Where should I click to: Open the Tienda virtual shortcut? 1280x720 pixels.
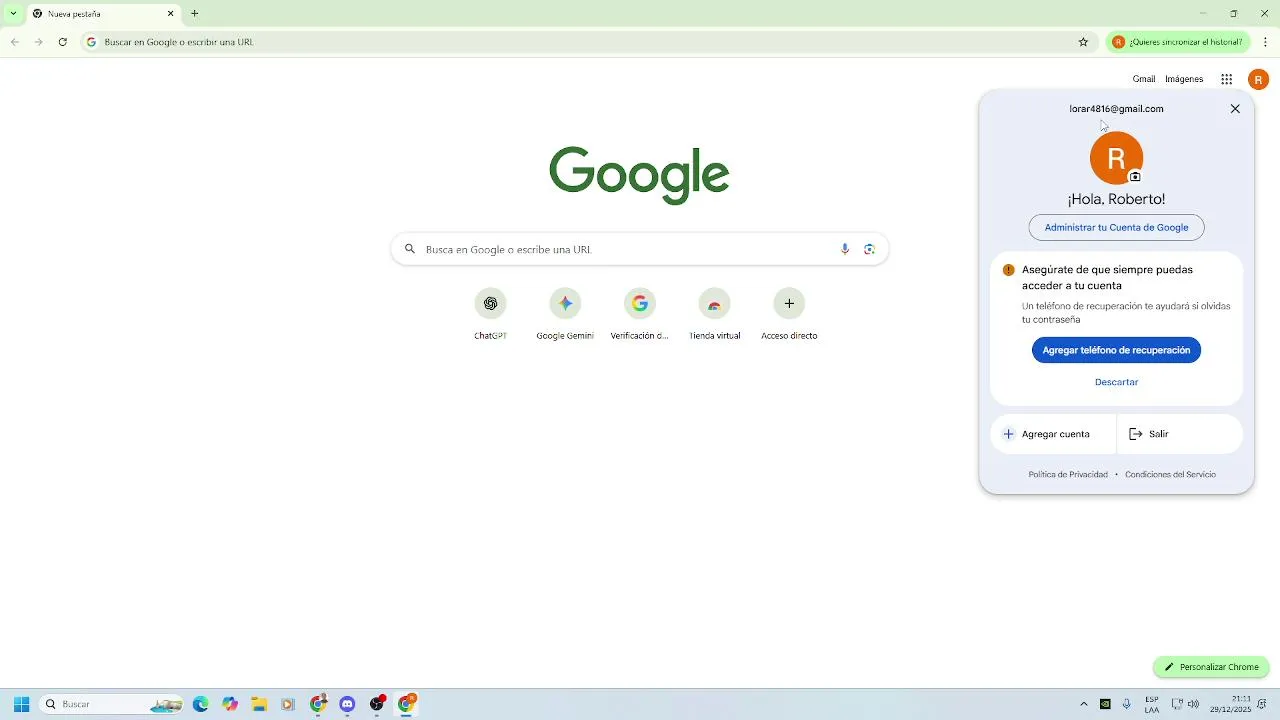coord(714,314)
